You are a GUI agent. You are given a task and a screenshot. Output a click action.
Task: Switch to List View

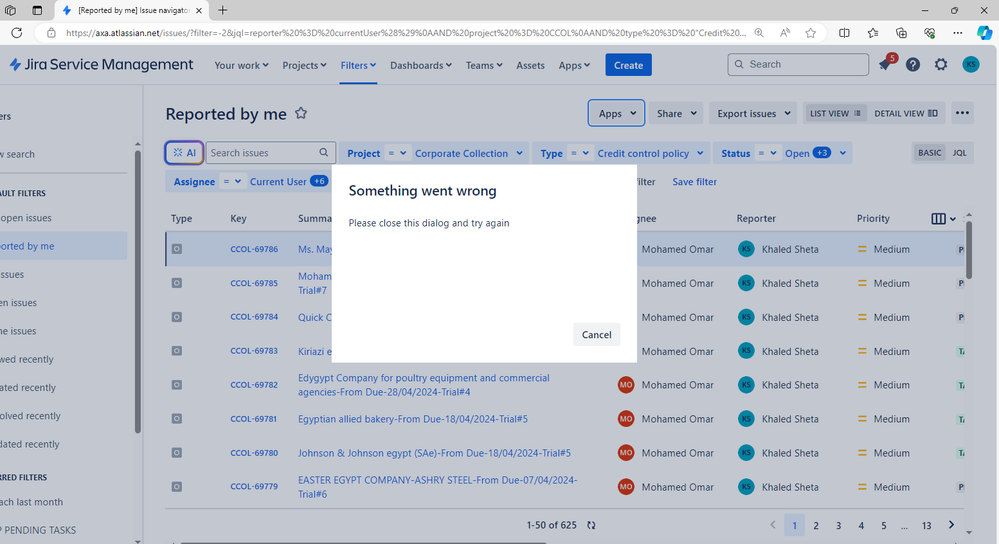835,113
